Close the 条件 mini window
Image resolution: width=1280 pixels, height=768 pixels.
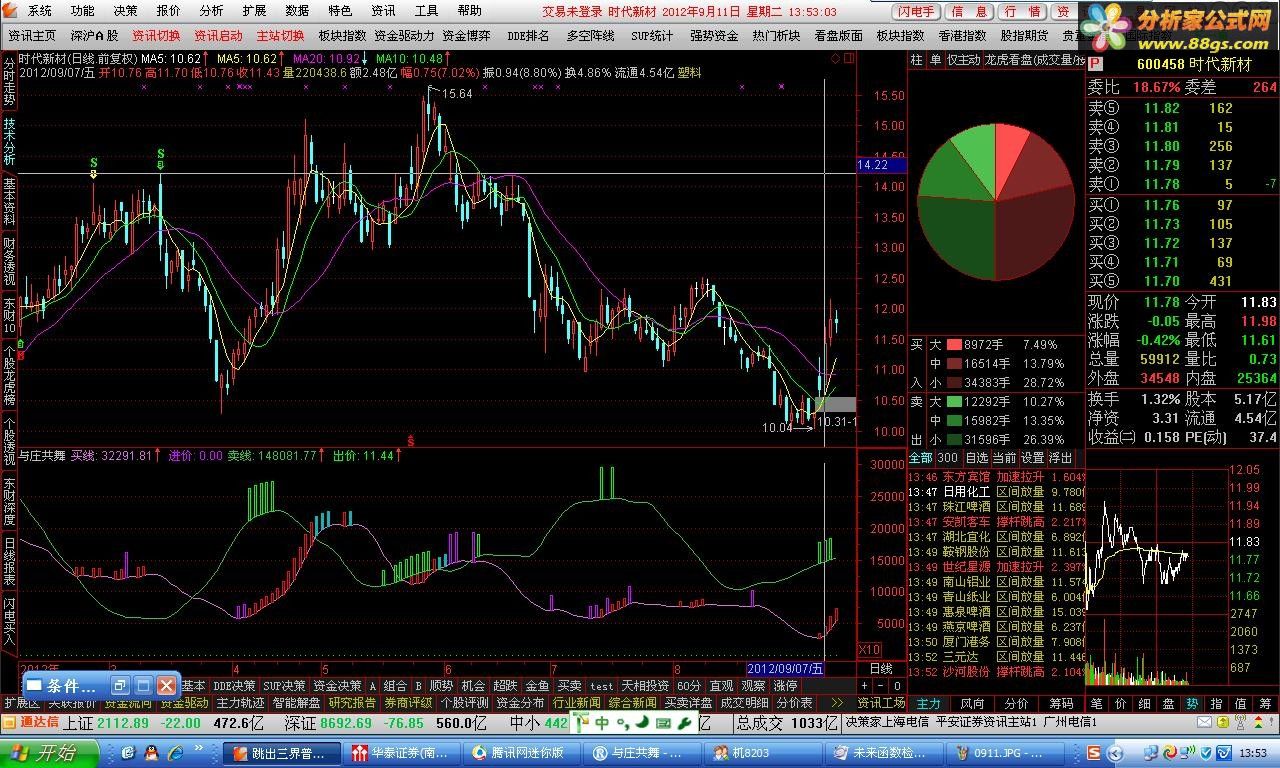point(166,686)
